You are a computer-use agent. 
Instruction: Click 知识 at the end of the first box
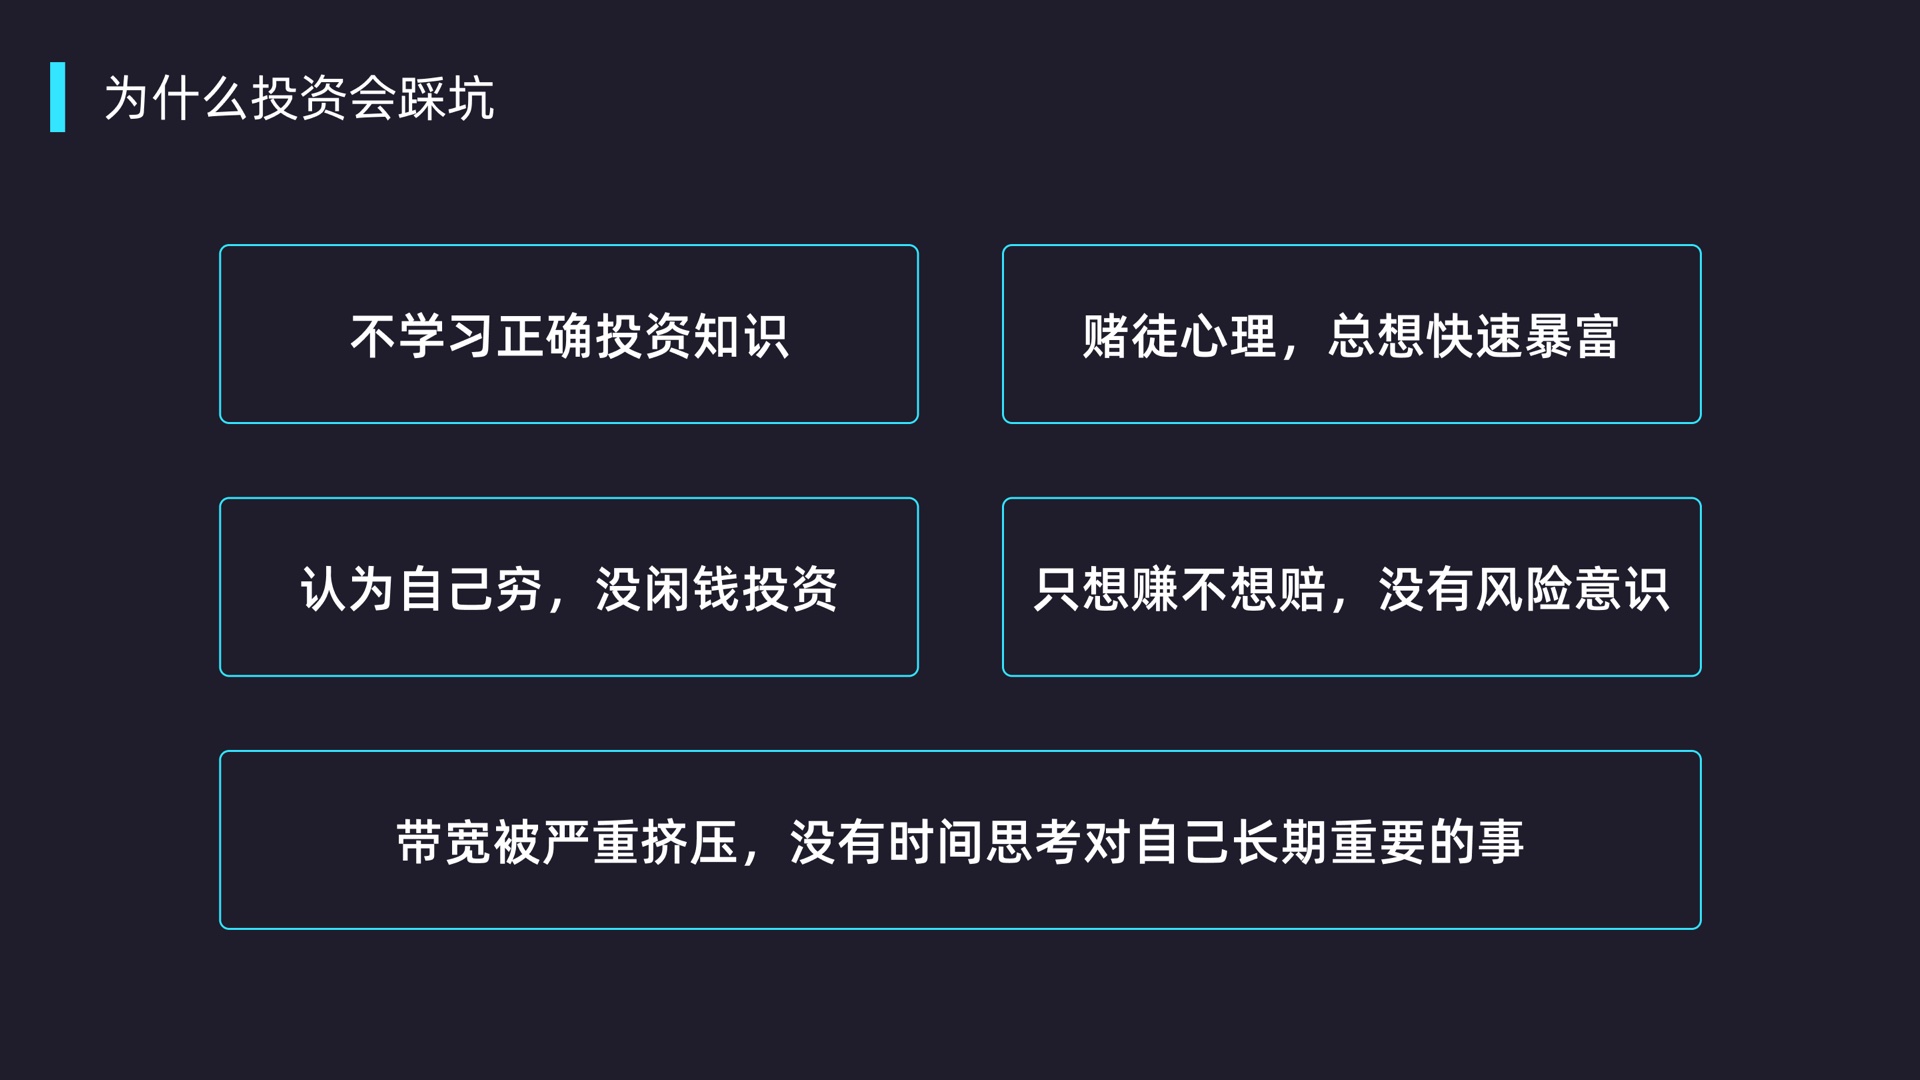[740, 336]
